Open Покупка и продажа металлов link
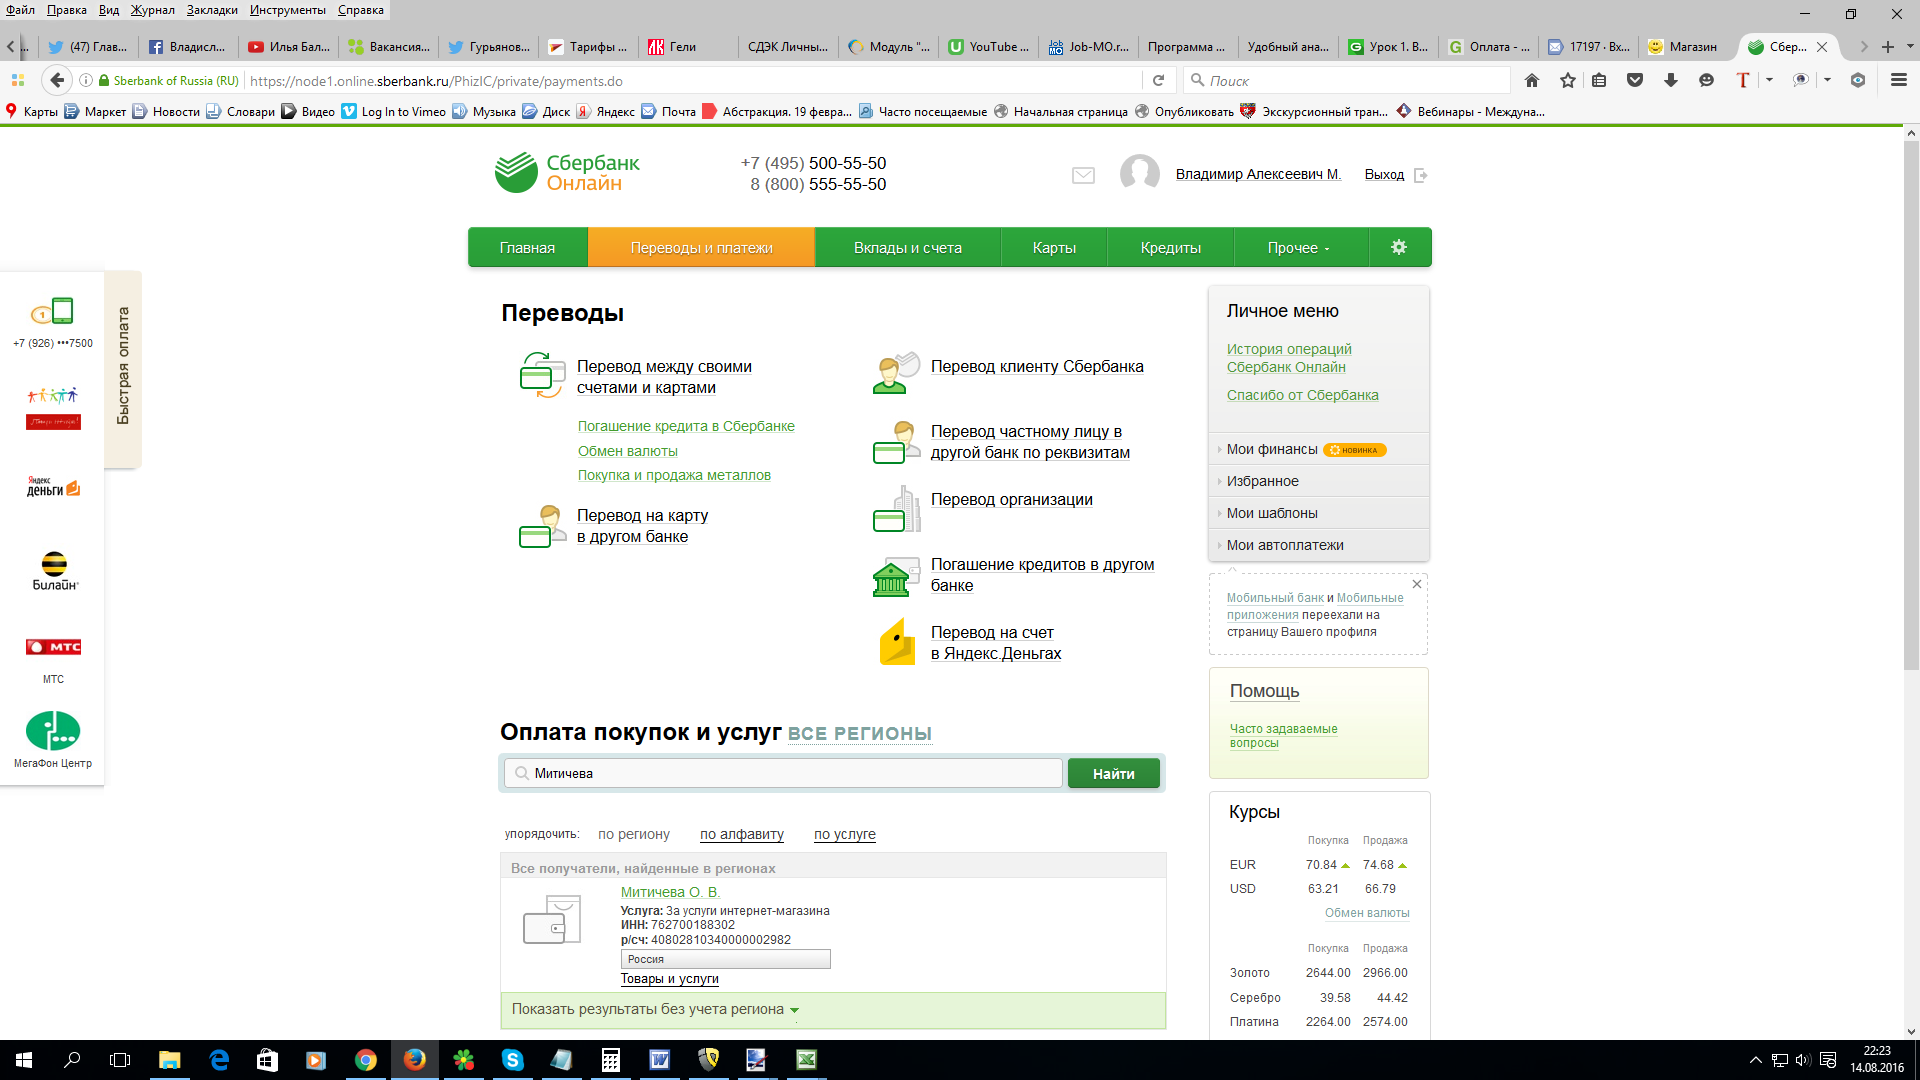 point(674,476)
